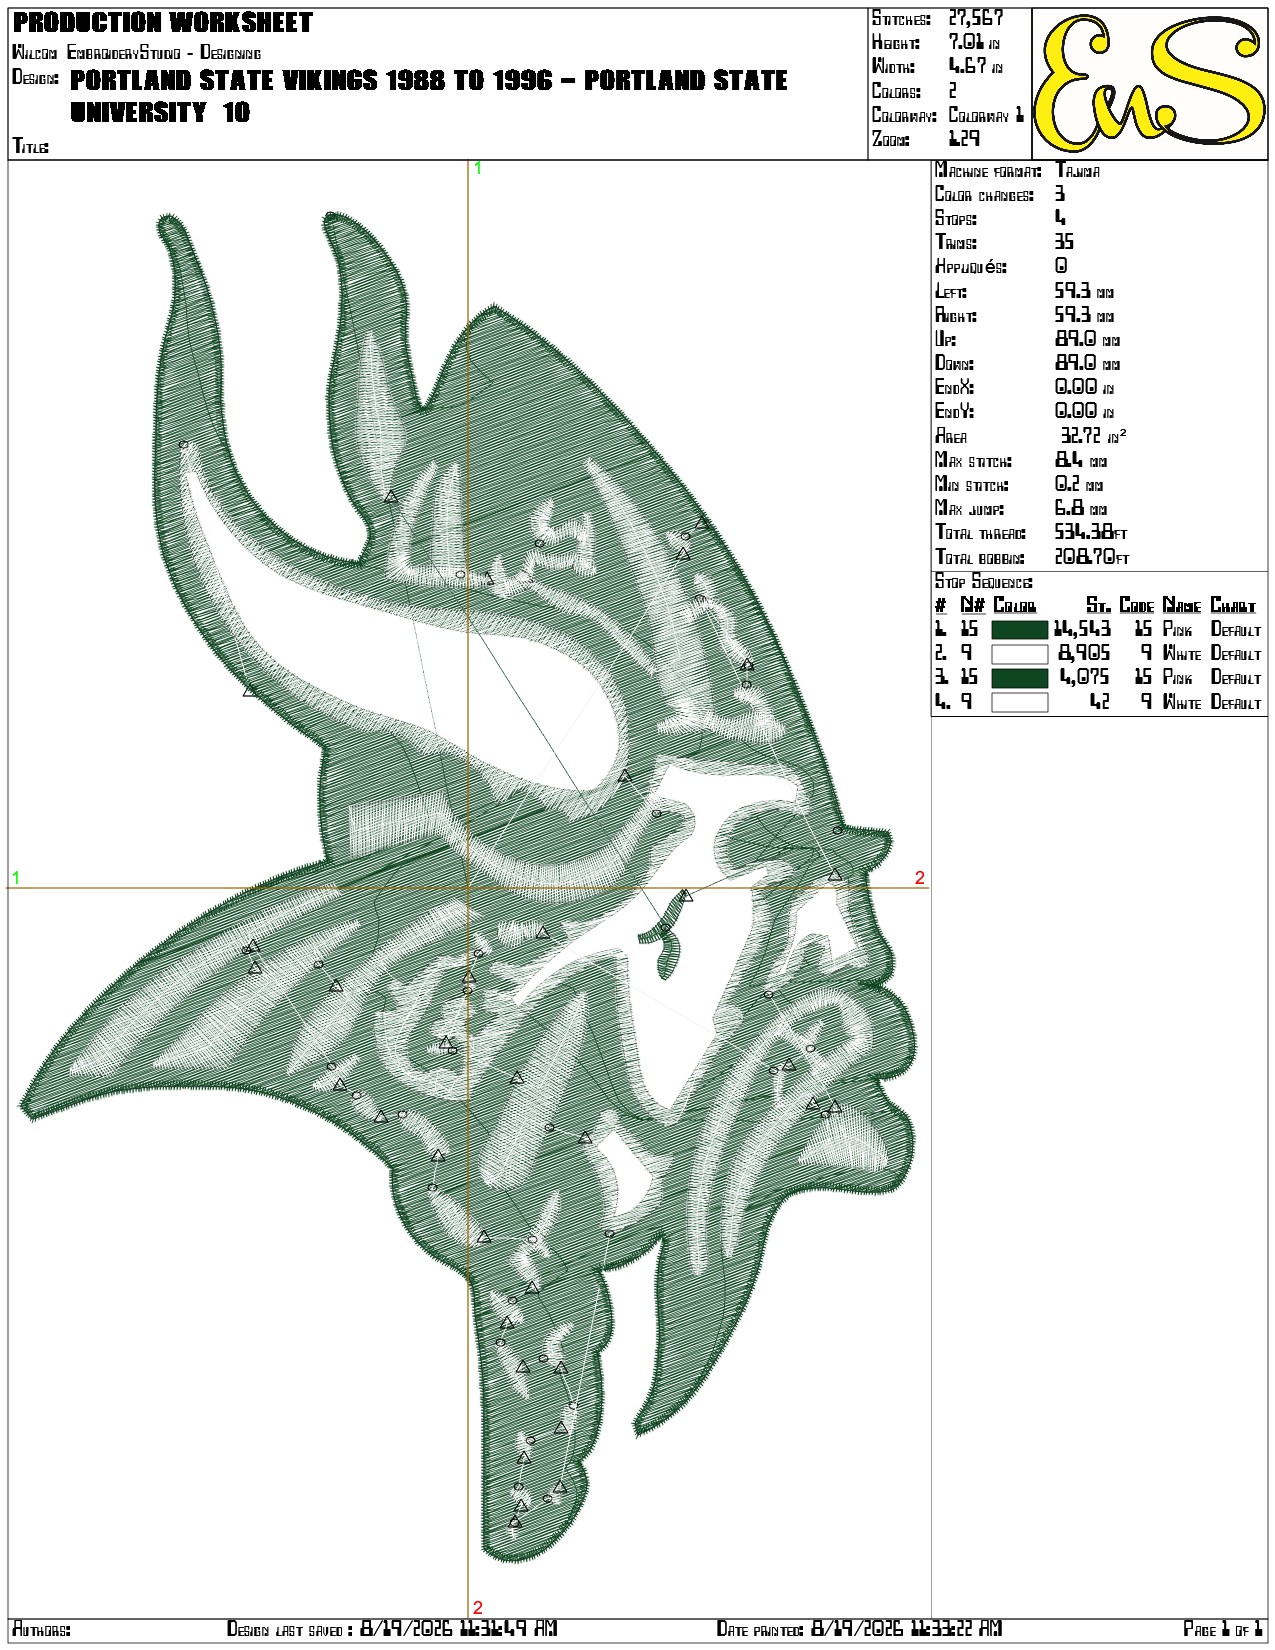Click the total thread value 534.38ft

point(1091,532)
